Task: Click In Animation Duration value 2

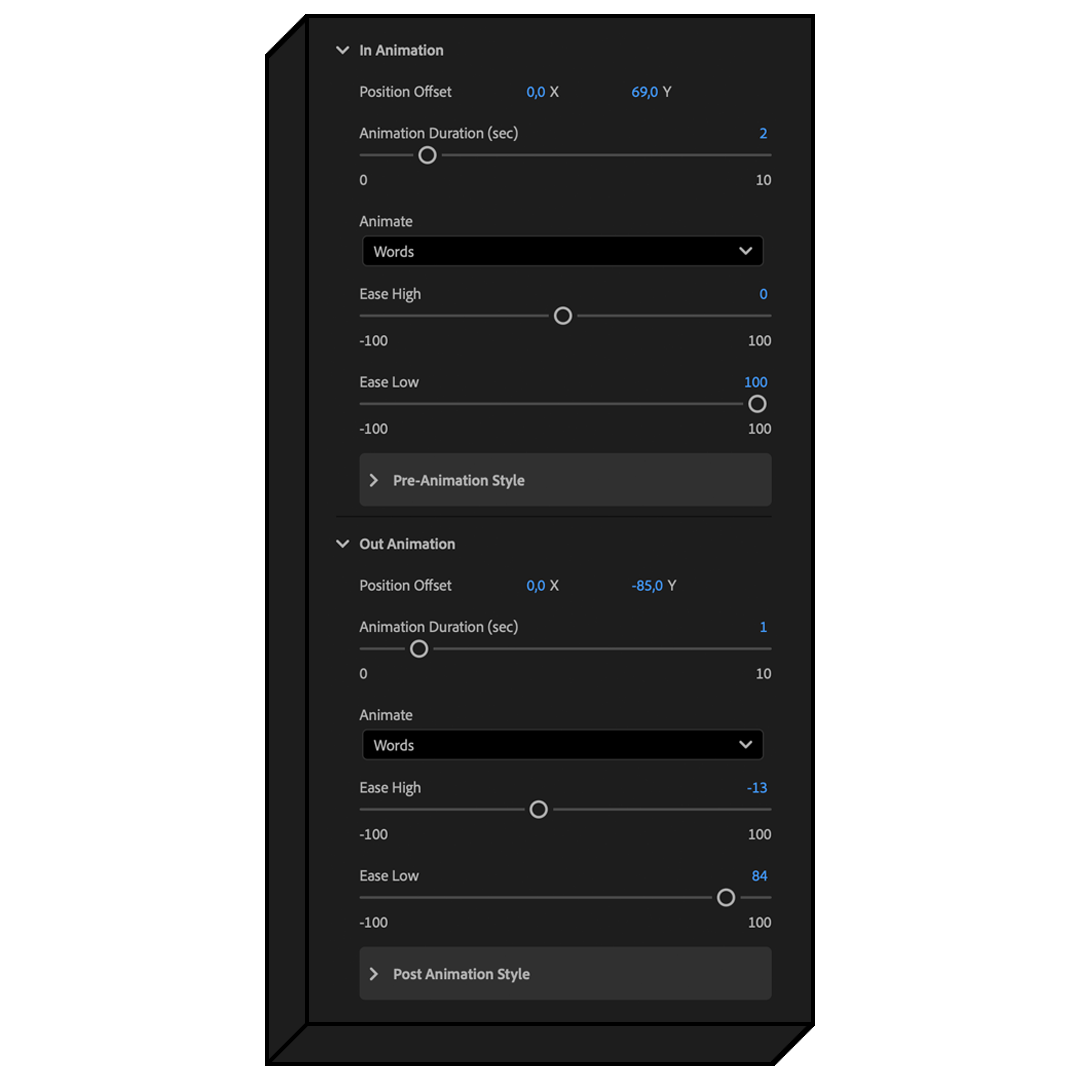Action: click(763, 133)
